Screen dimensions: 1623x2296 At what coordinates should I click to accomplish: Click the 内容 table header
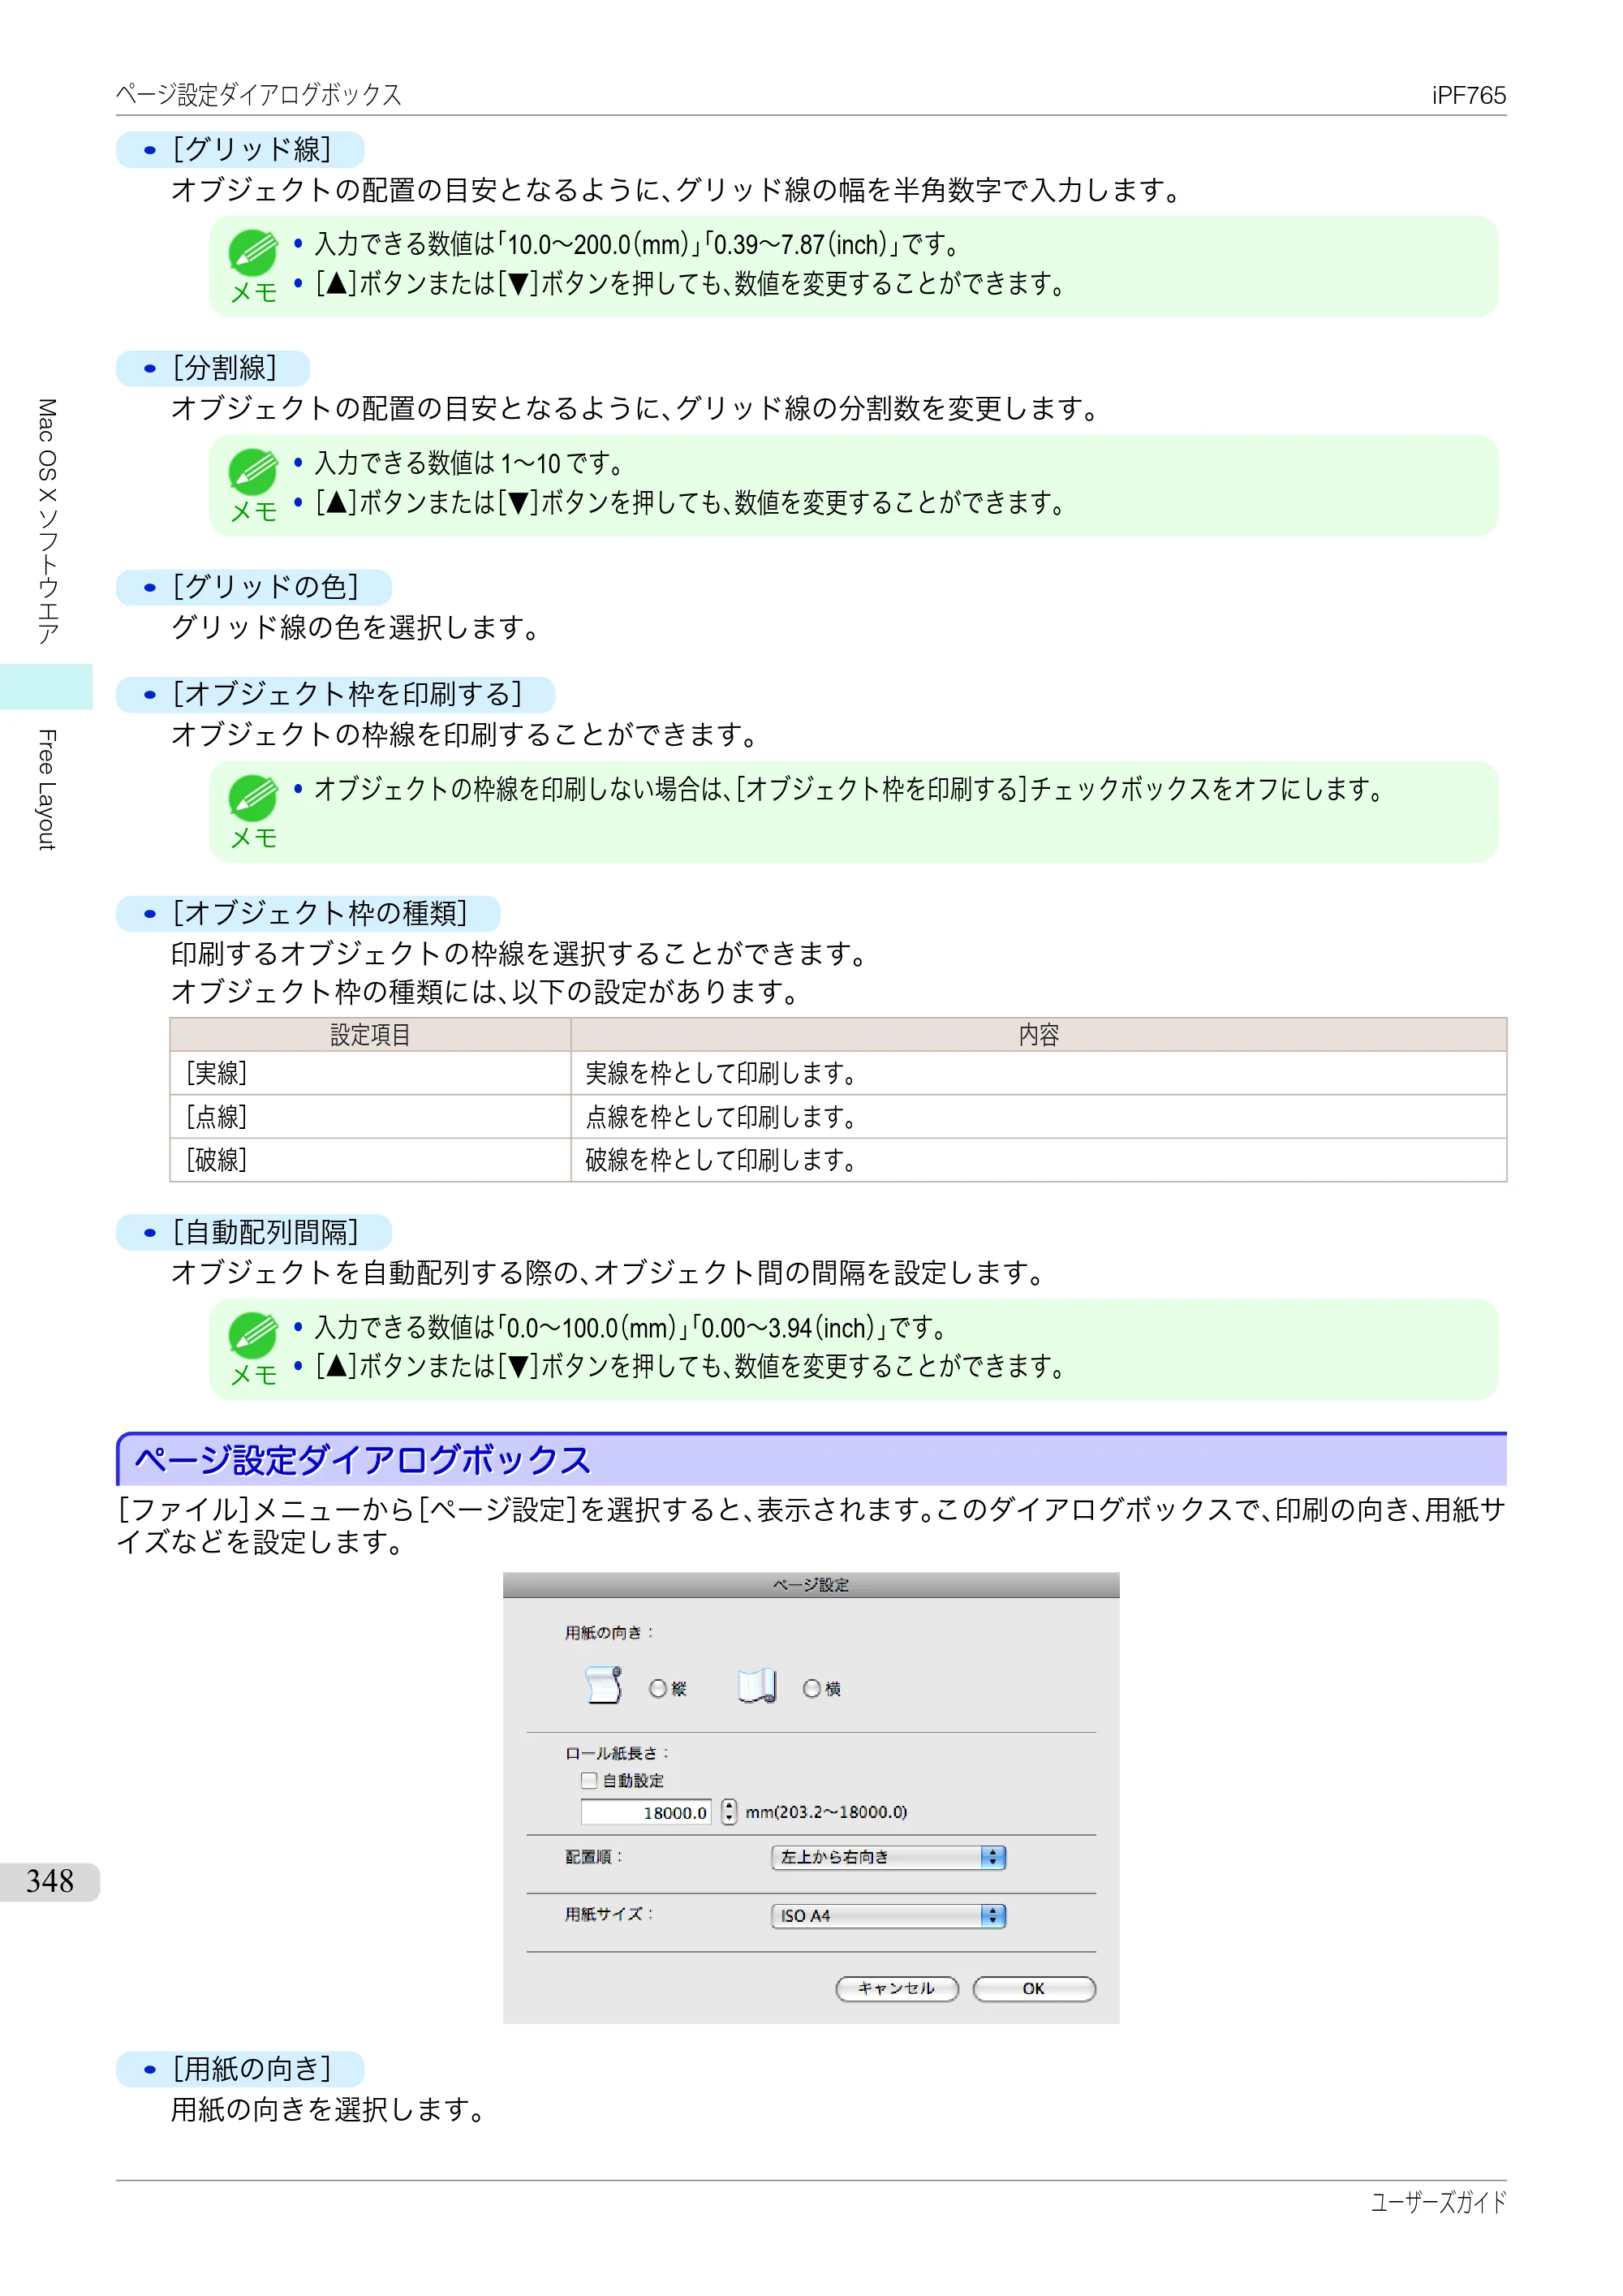[1039, 1035]
